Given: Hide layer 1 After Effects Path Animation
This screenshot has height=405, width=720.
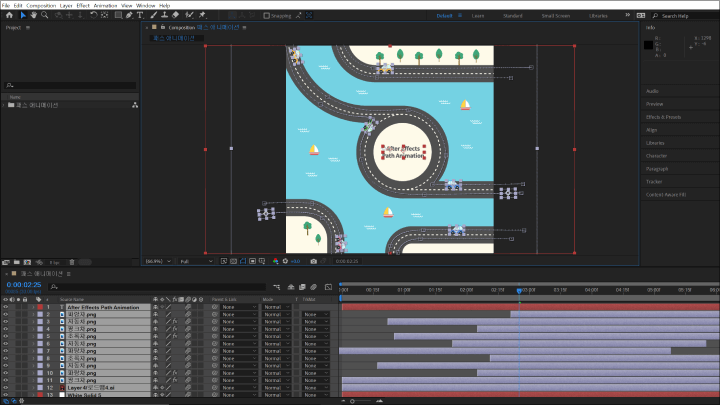Looking at the screenshot, I should [x=6, y=307].
